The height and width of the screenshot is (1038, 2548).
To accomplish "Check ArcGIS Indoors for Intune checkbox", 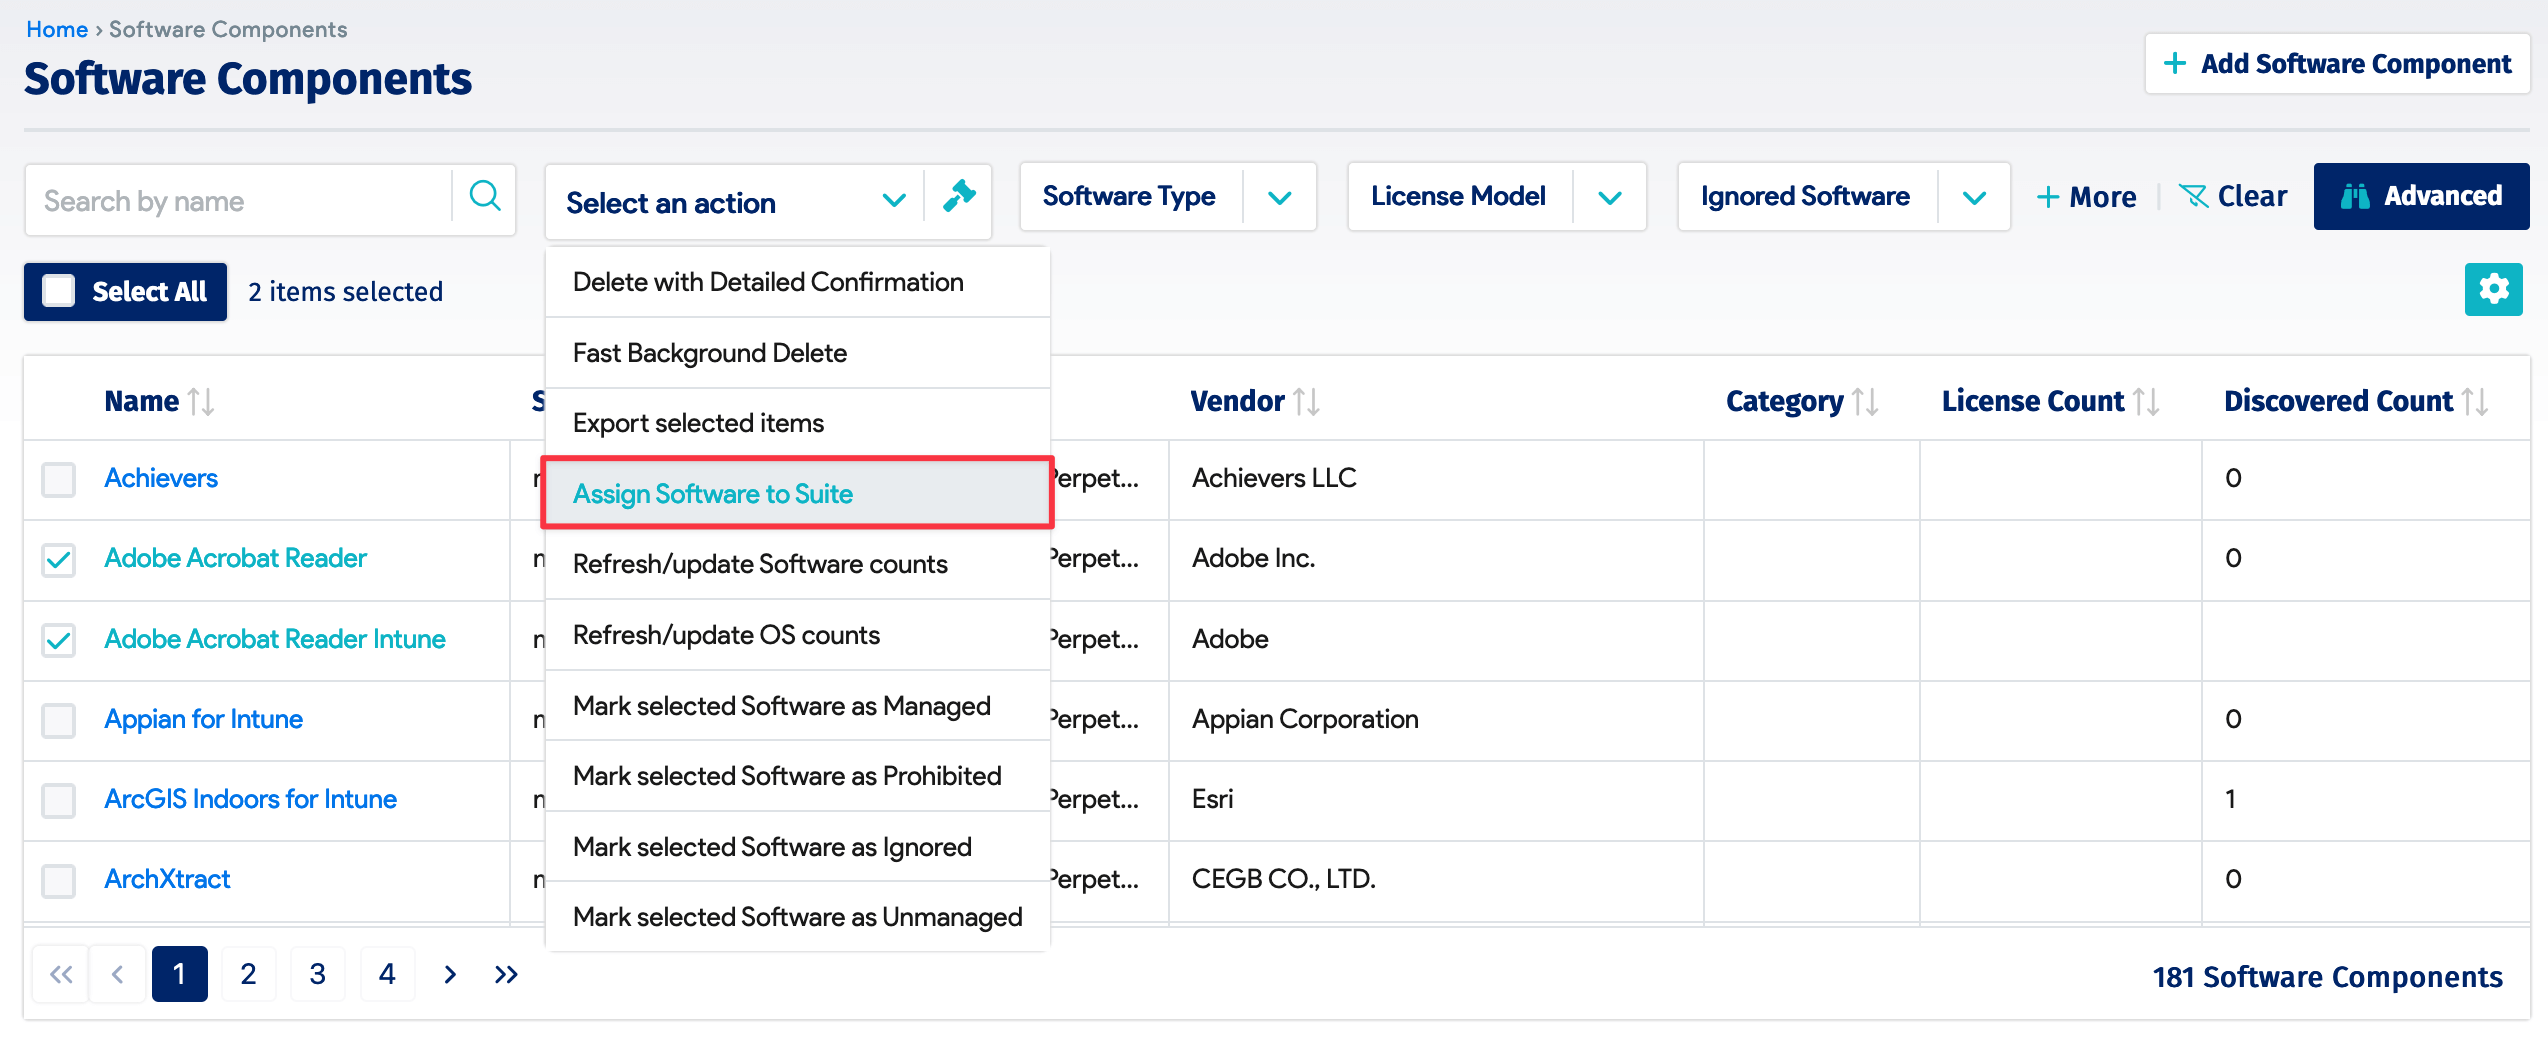I will tap(59, 800).
